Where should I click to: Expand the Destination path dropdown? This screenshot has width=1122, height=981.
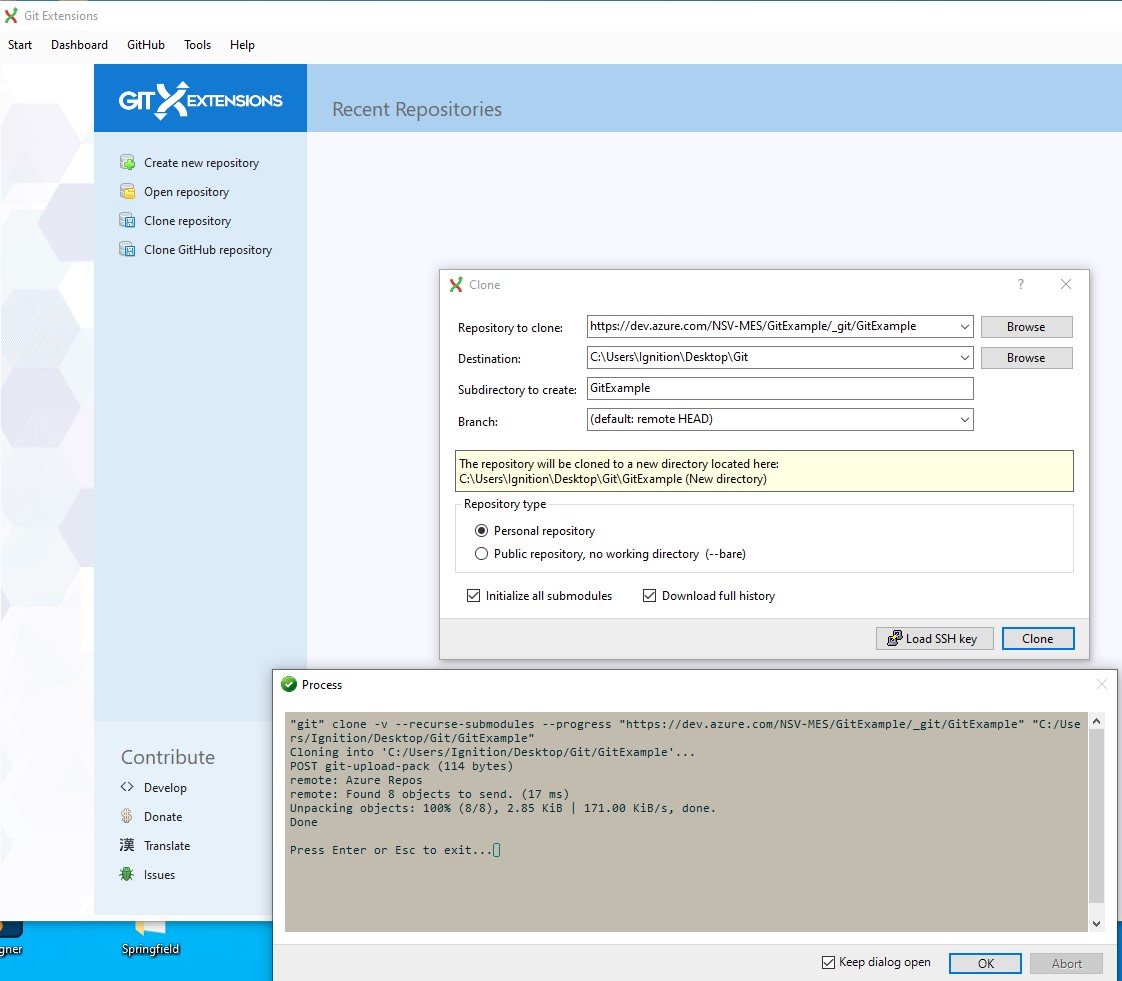point(965,357)
